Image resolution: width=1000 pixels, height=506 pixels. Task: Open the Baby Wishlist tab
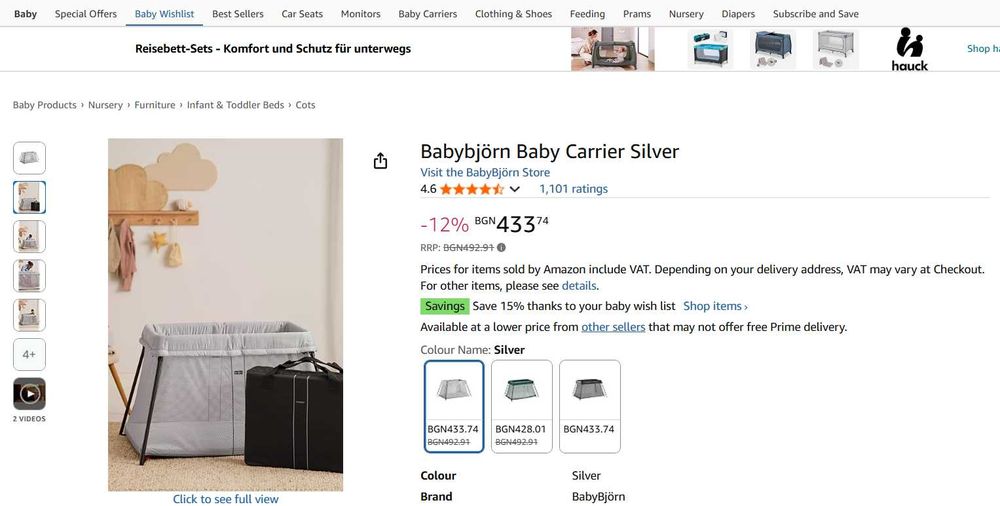click(x=164, y=14)
